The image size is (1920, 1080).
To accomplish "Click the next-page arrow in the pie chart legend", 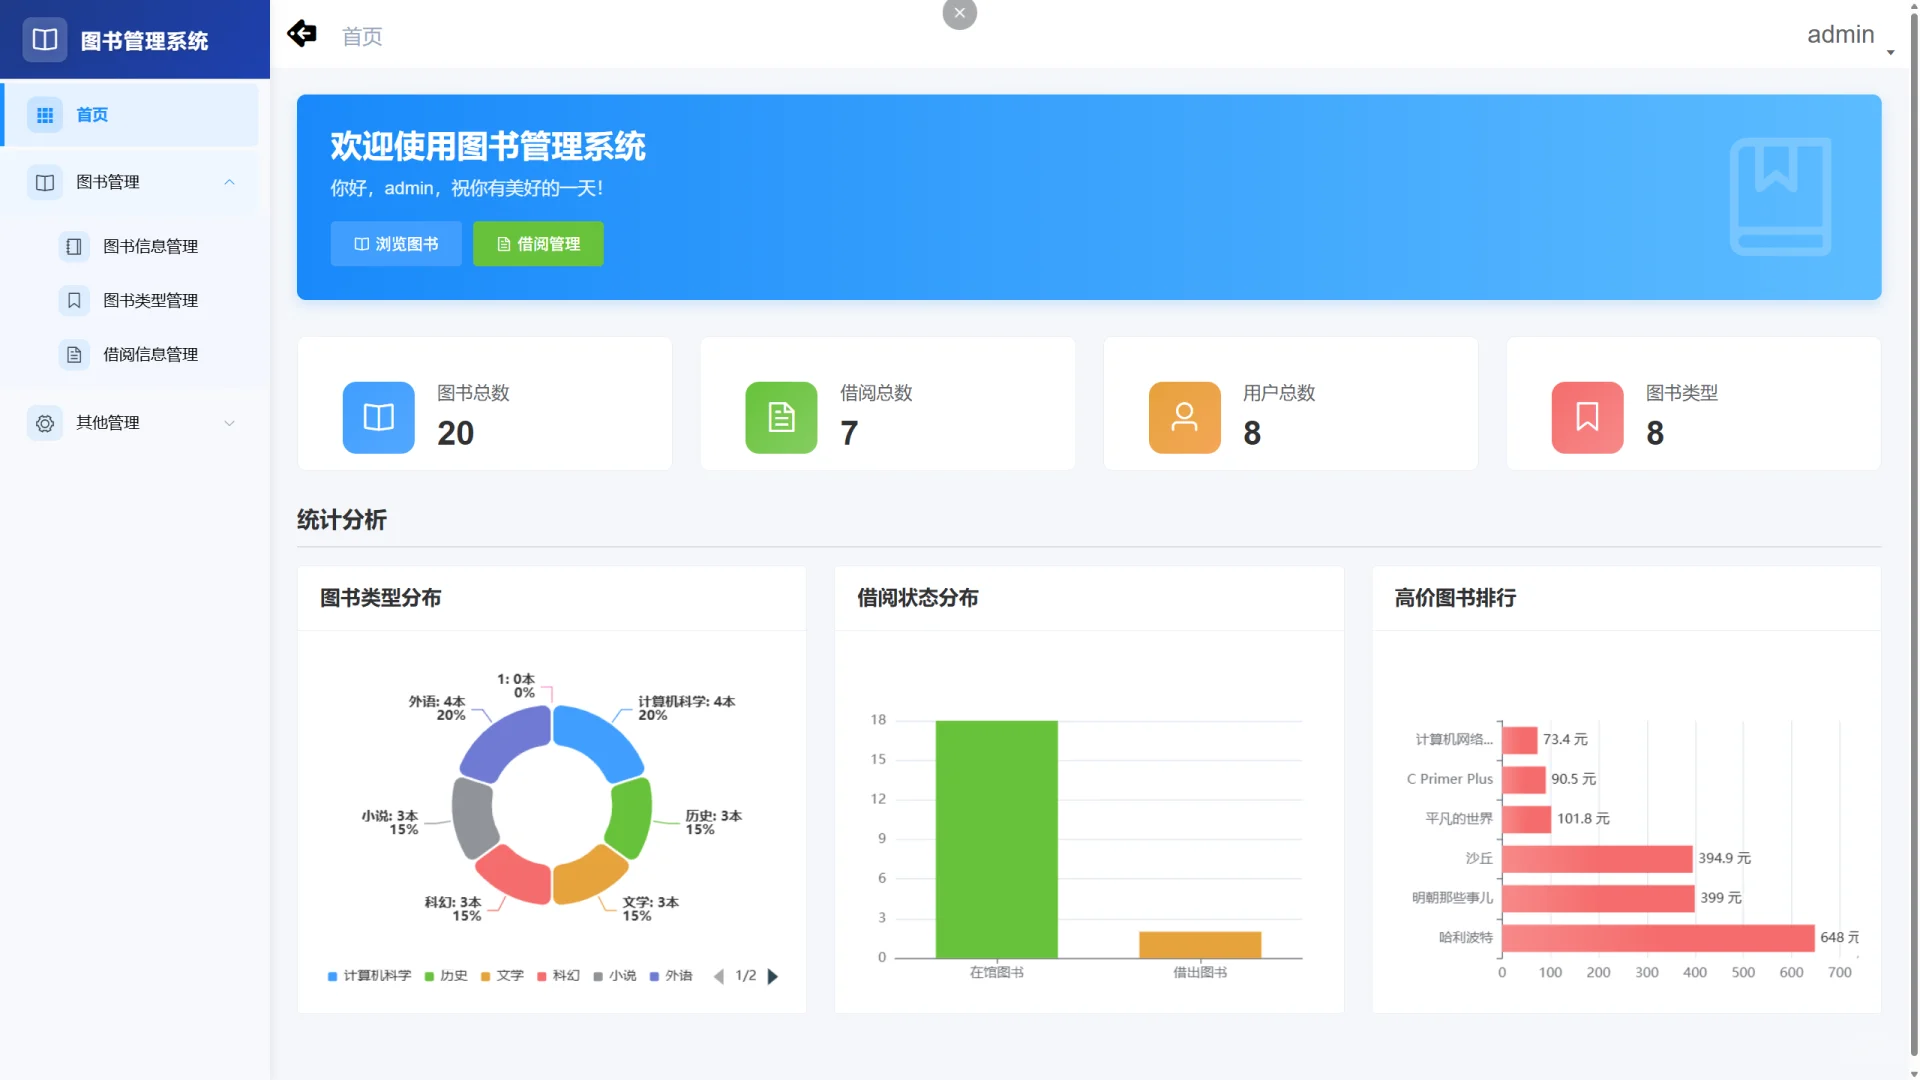I will point(772,975).
